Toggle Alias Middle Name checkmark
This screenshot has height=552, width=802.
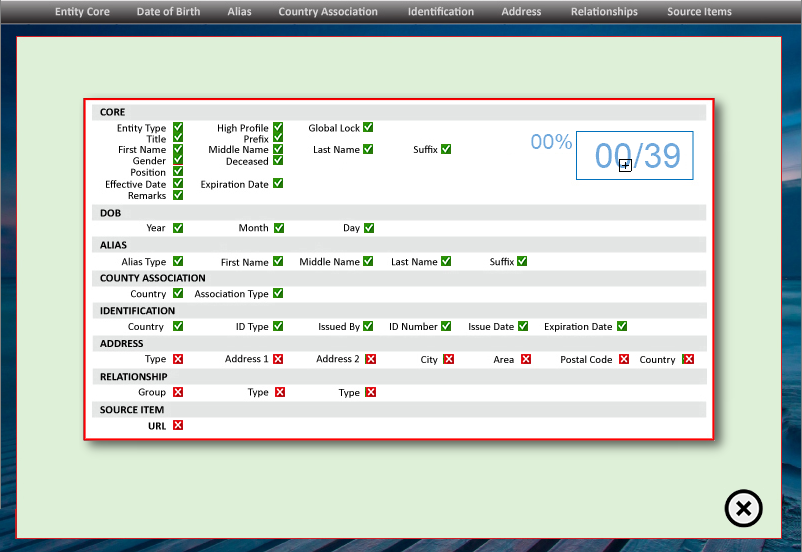368,261
